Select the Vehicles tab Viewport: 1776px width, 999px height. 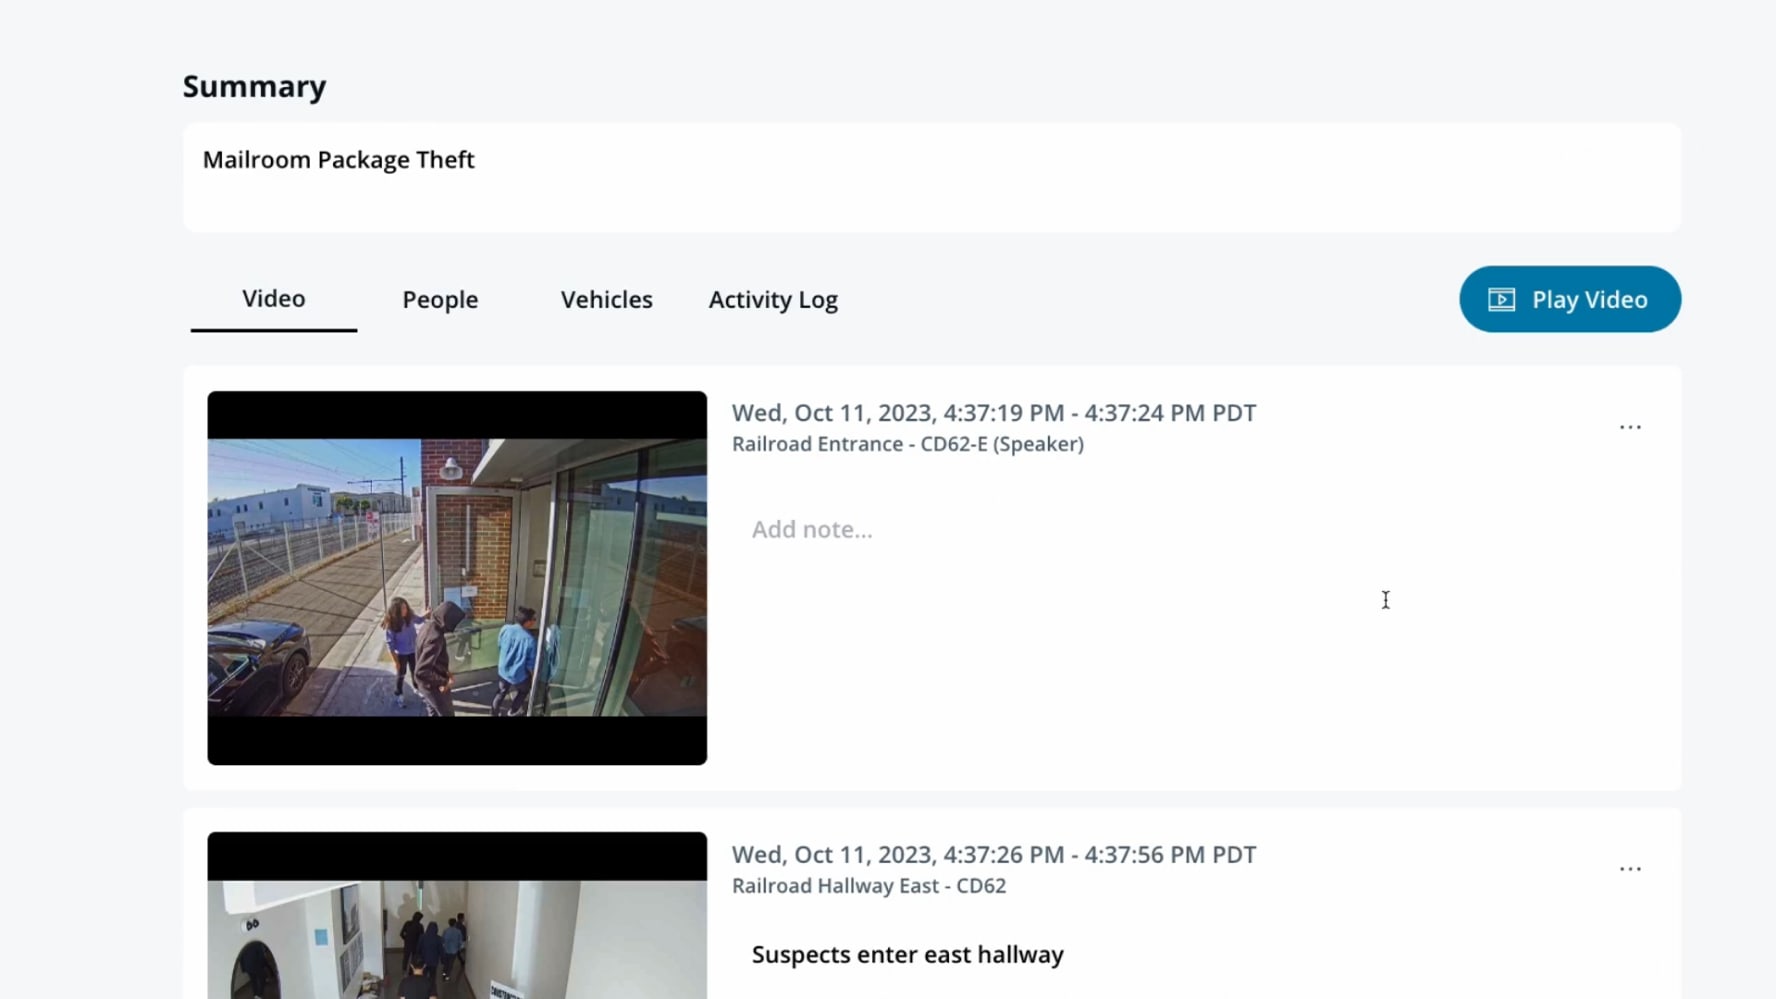coord(606,300)
